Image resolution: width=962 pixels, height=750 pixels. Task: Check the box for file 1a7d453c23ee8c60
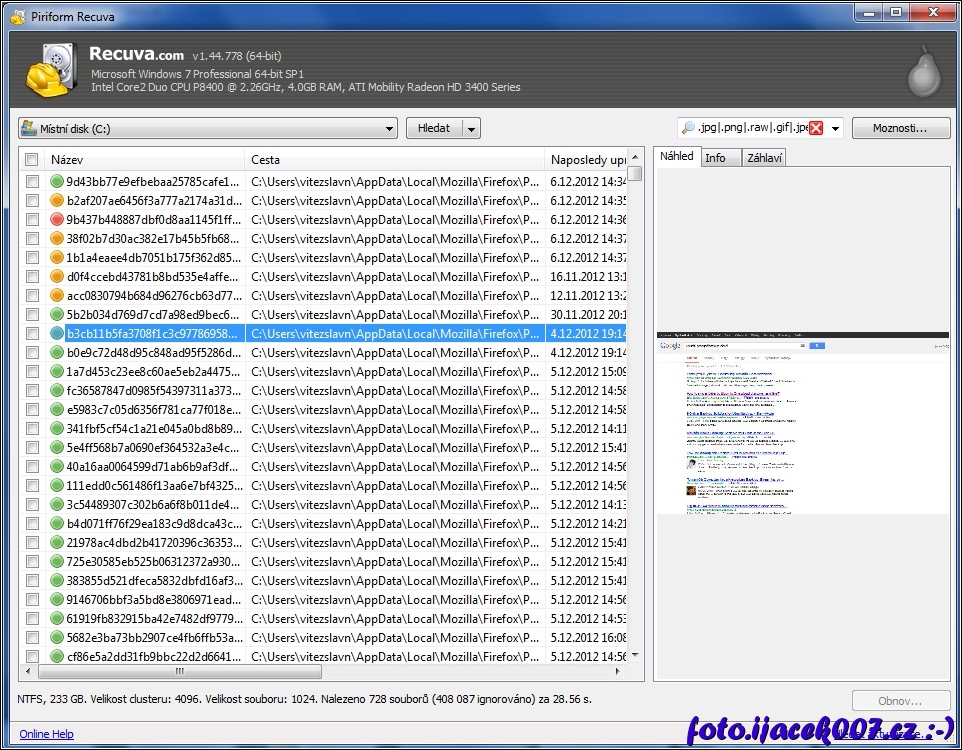click(x=32, y=372)
